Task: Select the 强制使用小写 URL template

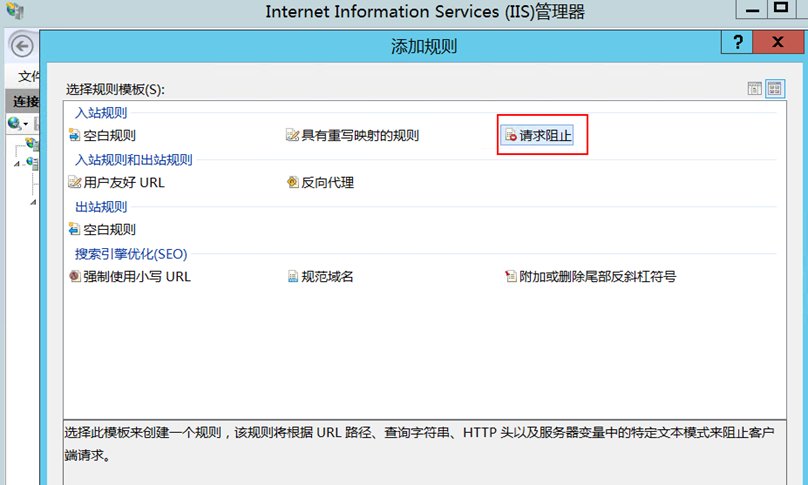Action: 136,277
